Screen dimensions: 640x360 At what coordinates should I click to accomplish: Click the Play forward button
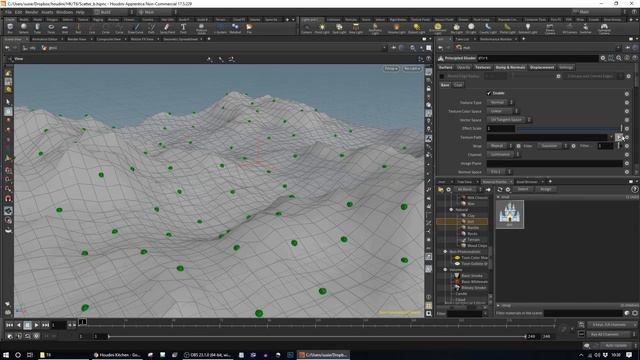[x=36, y=325]
